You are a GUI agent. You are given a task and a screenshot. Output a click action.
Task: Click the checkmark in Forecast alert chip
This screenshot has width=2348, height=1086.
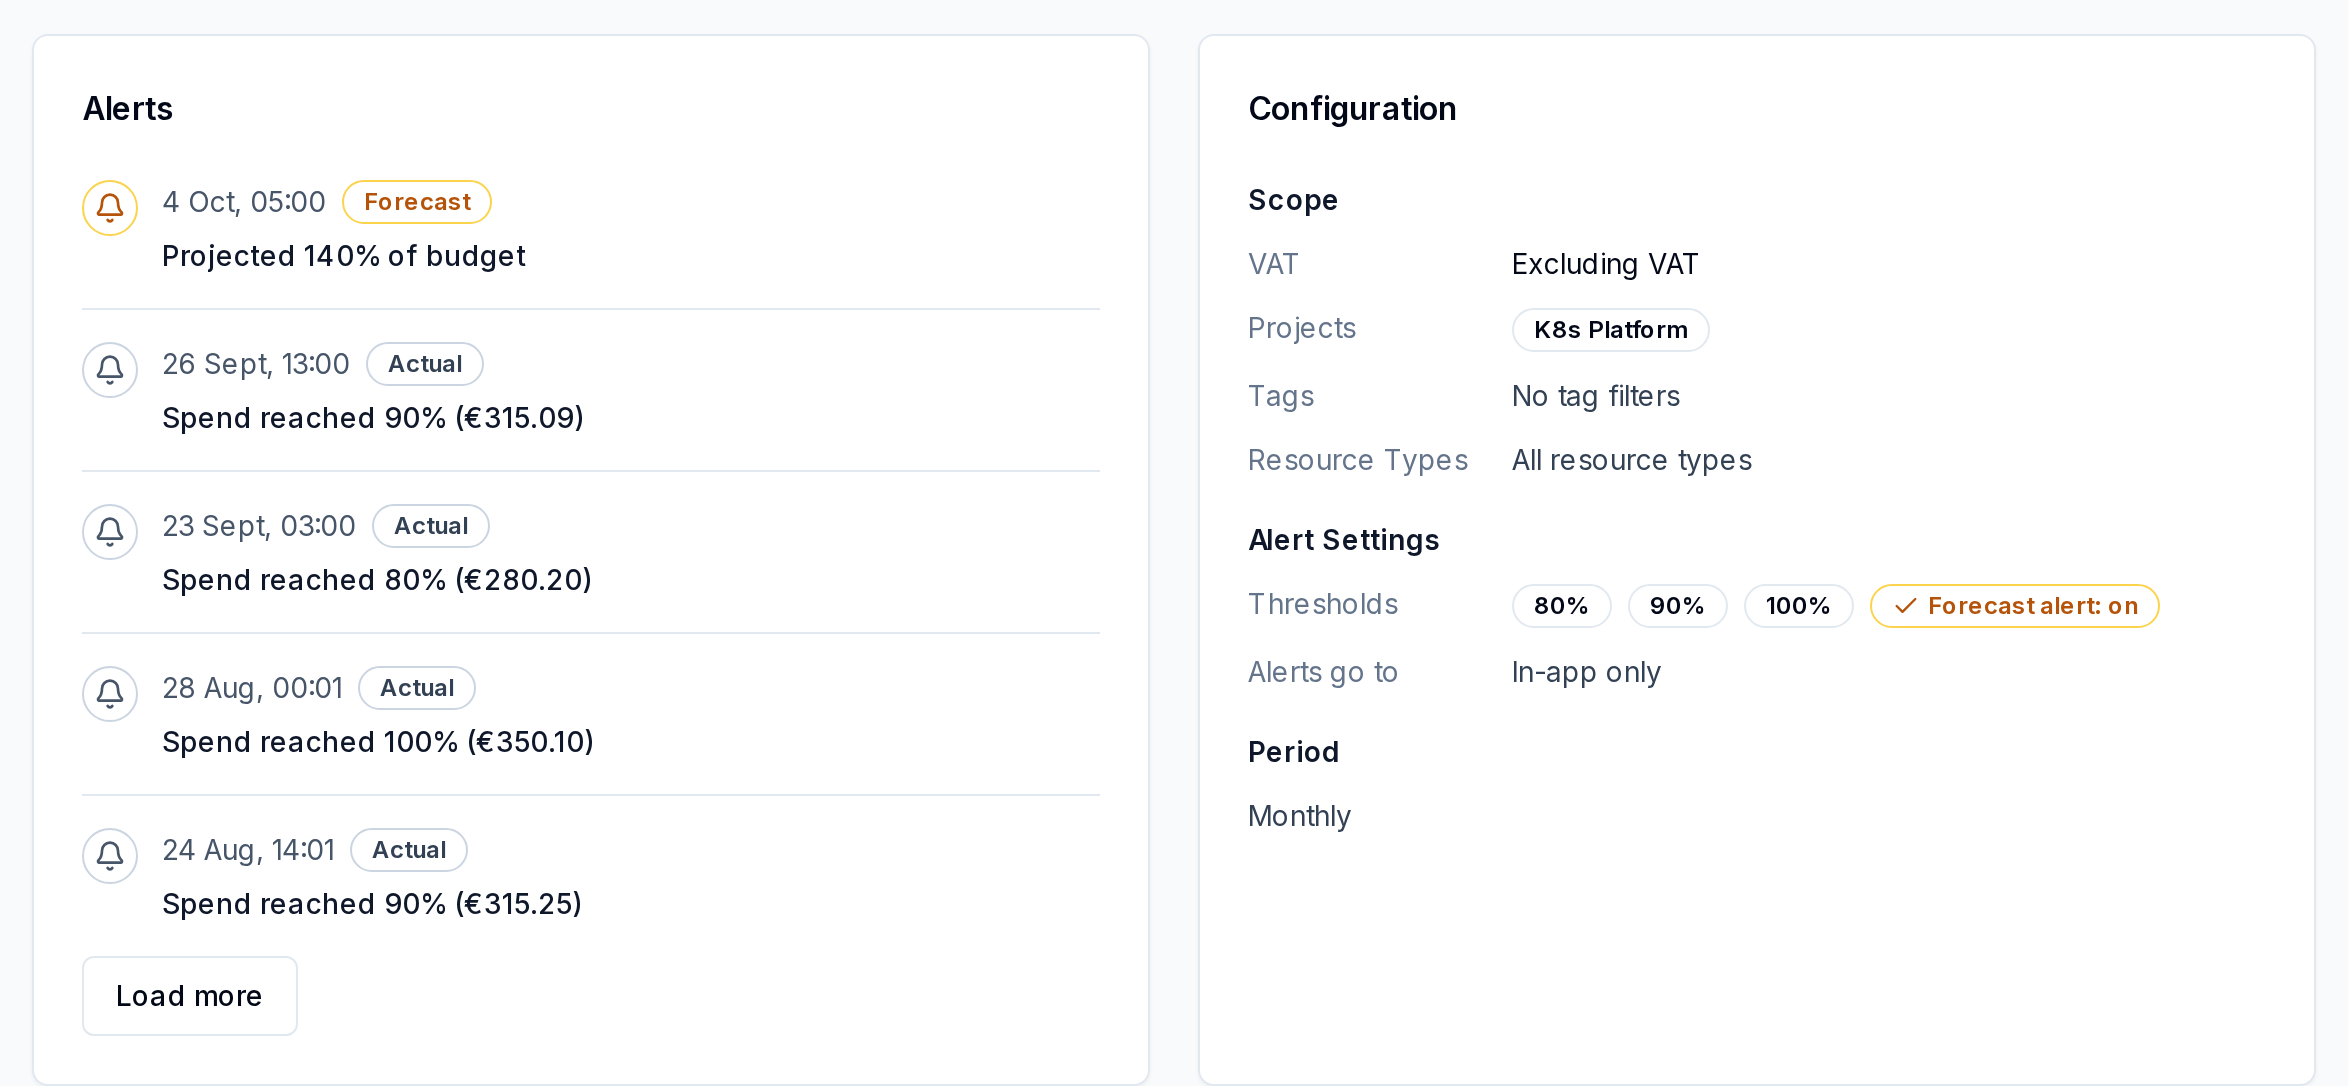click(x=1905, y=606)
